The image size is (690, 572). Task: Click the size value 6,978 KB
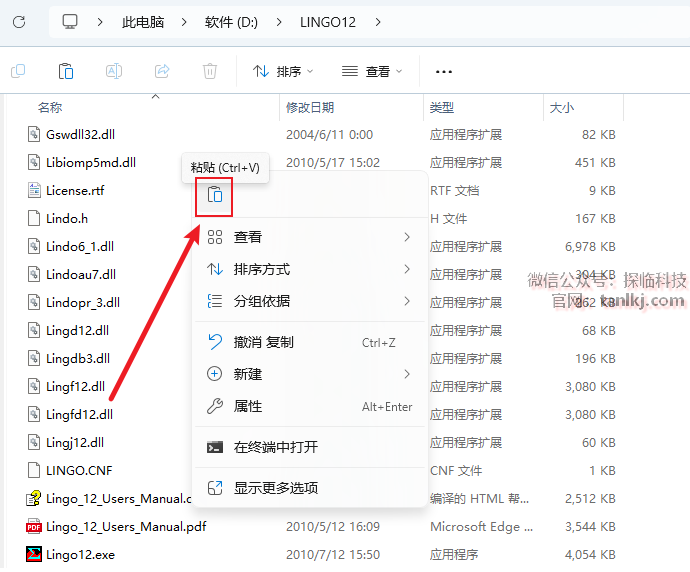pos(590,247)
